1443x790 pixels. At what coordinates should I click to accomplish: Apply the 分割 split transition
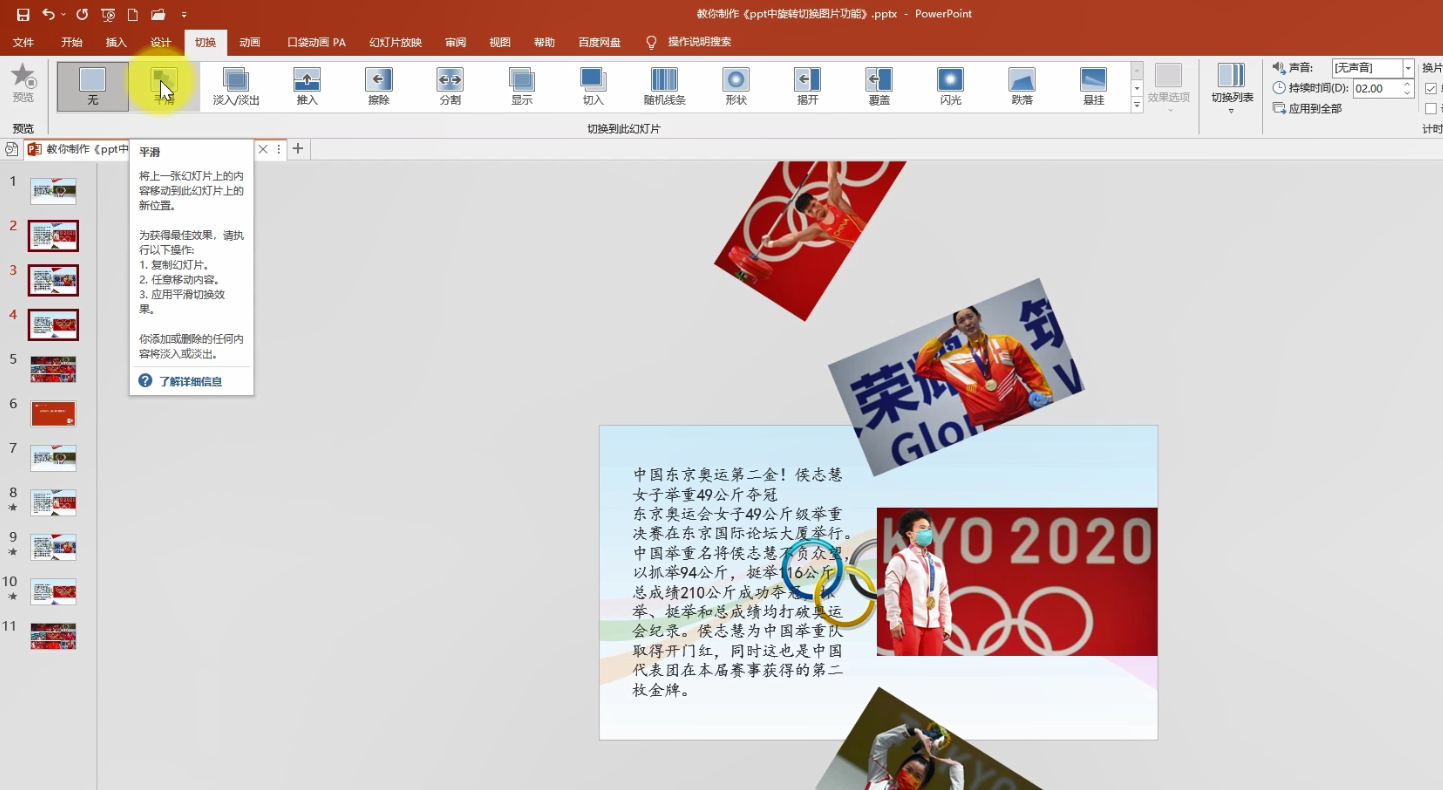coord(450,86)
